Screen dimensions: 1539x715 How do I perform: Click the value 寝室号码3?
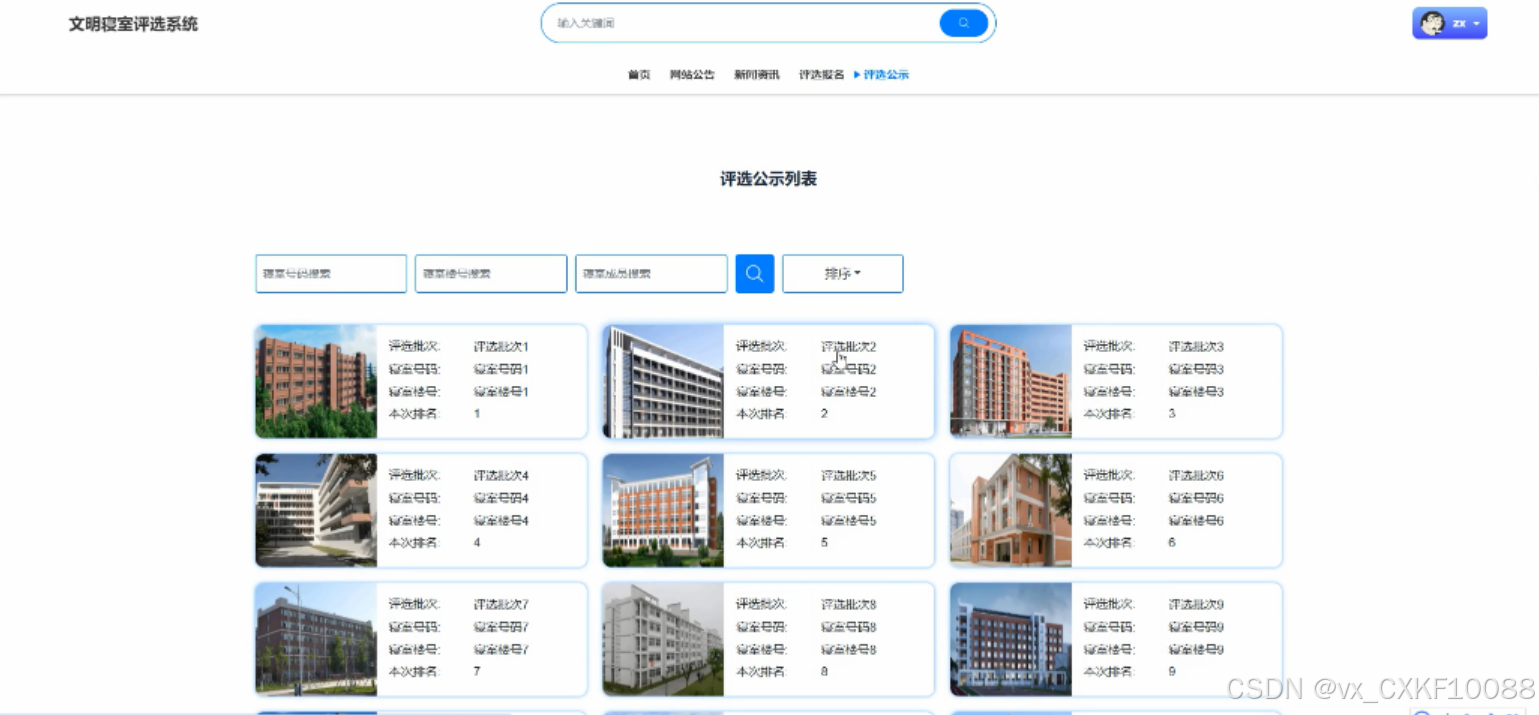pyautogui.click(x=1196, y=369)
